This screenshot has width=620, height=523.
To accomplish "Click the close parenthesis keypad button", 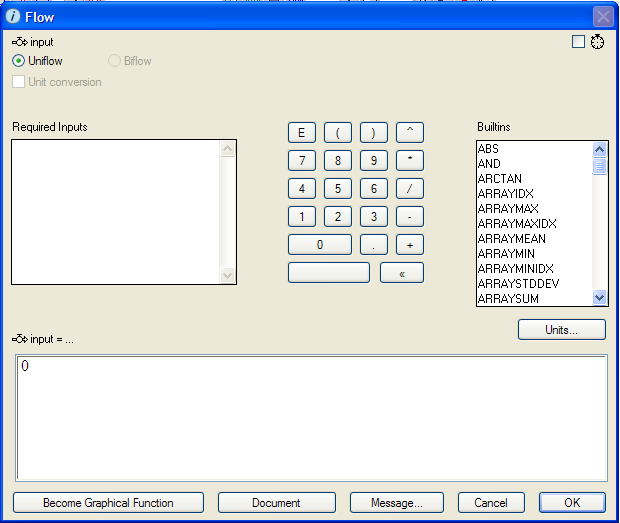I will (374, 133).
